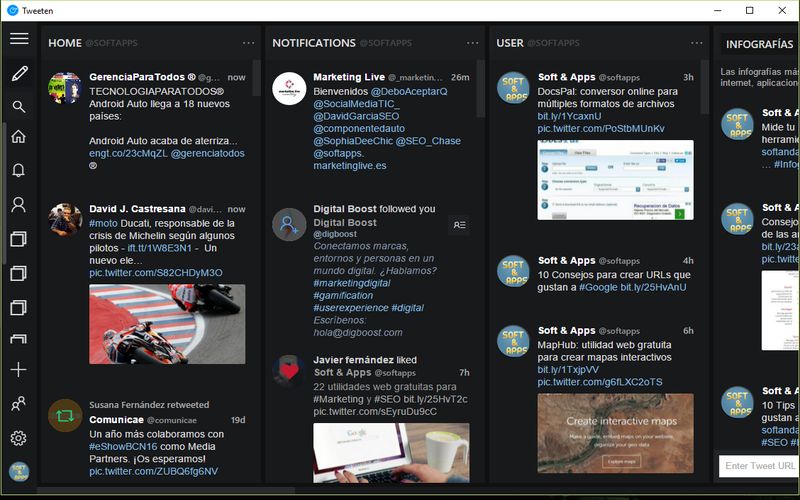Click Soft & Apps avatar on MapHub tweet
This screenshot has width=800, height=500.
coord(513,341)
